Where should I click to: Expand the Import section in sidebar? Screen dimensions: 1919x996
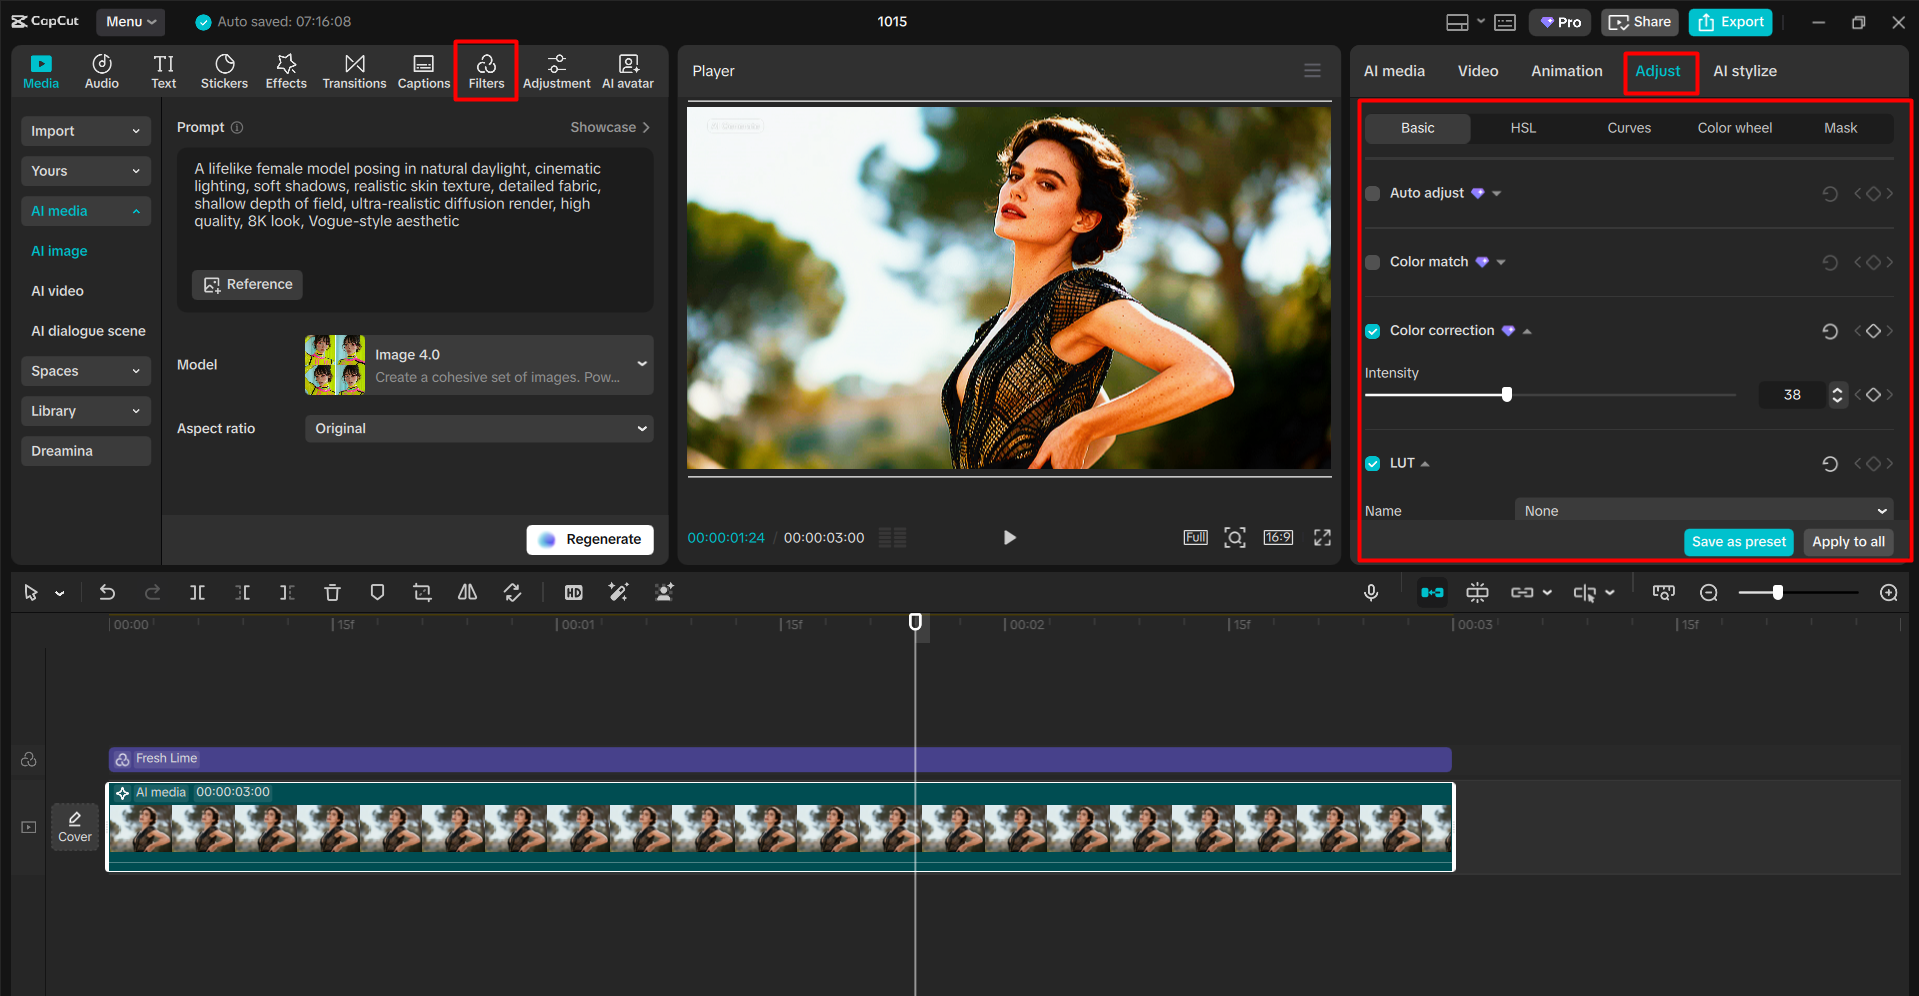tap(85, 131)
